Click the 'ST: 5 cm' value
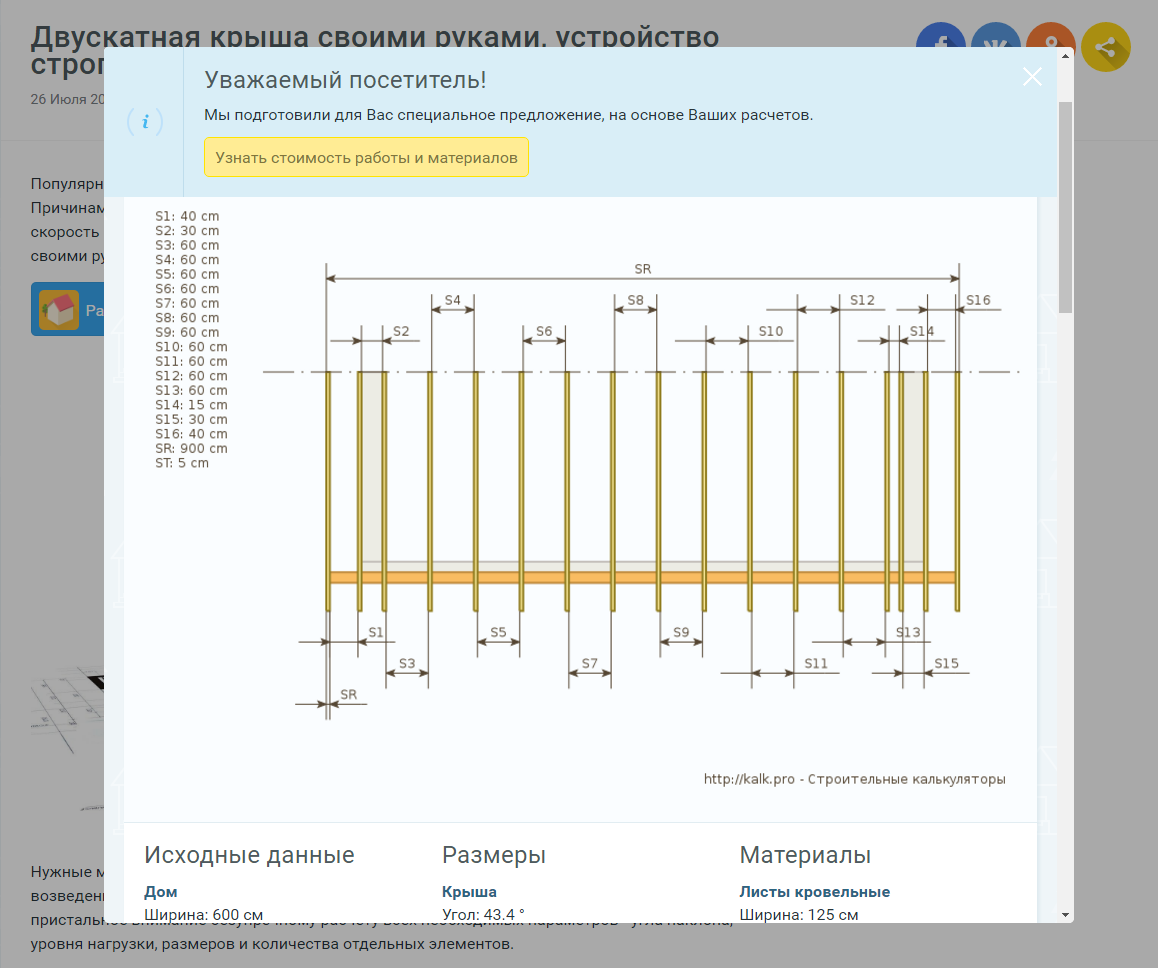1158x968 pixels. click(x=182, y=463)
